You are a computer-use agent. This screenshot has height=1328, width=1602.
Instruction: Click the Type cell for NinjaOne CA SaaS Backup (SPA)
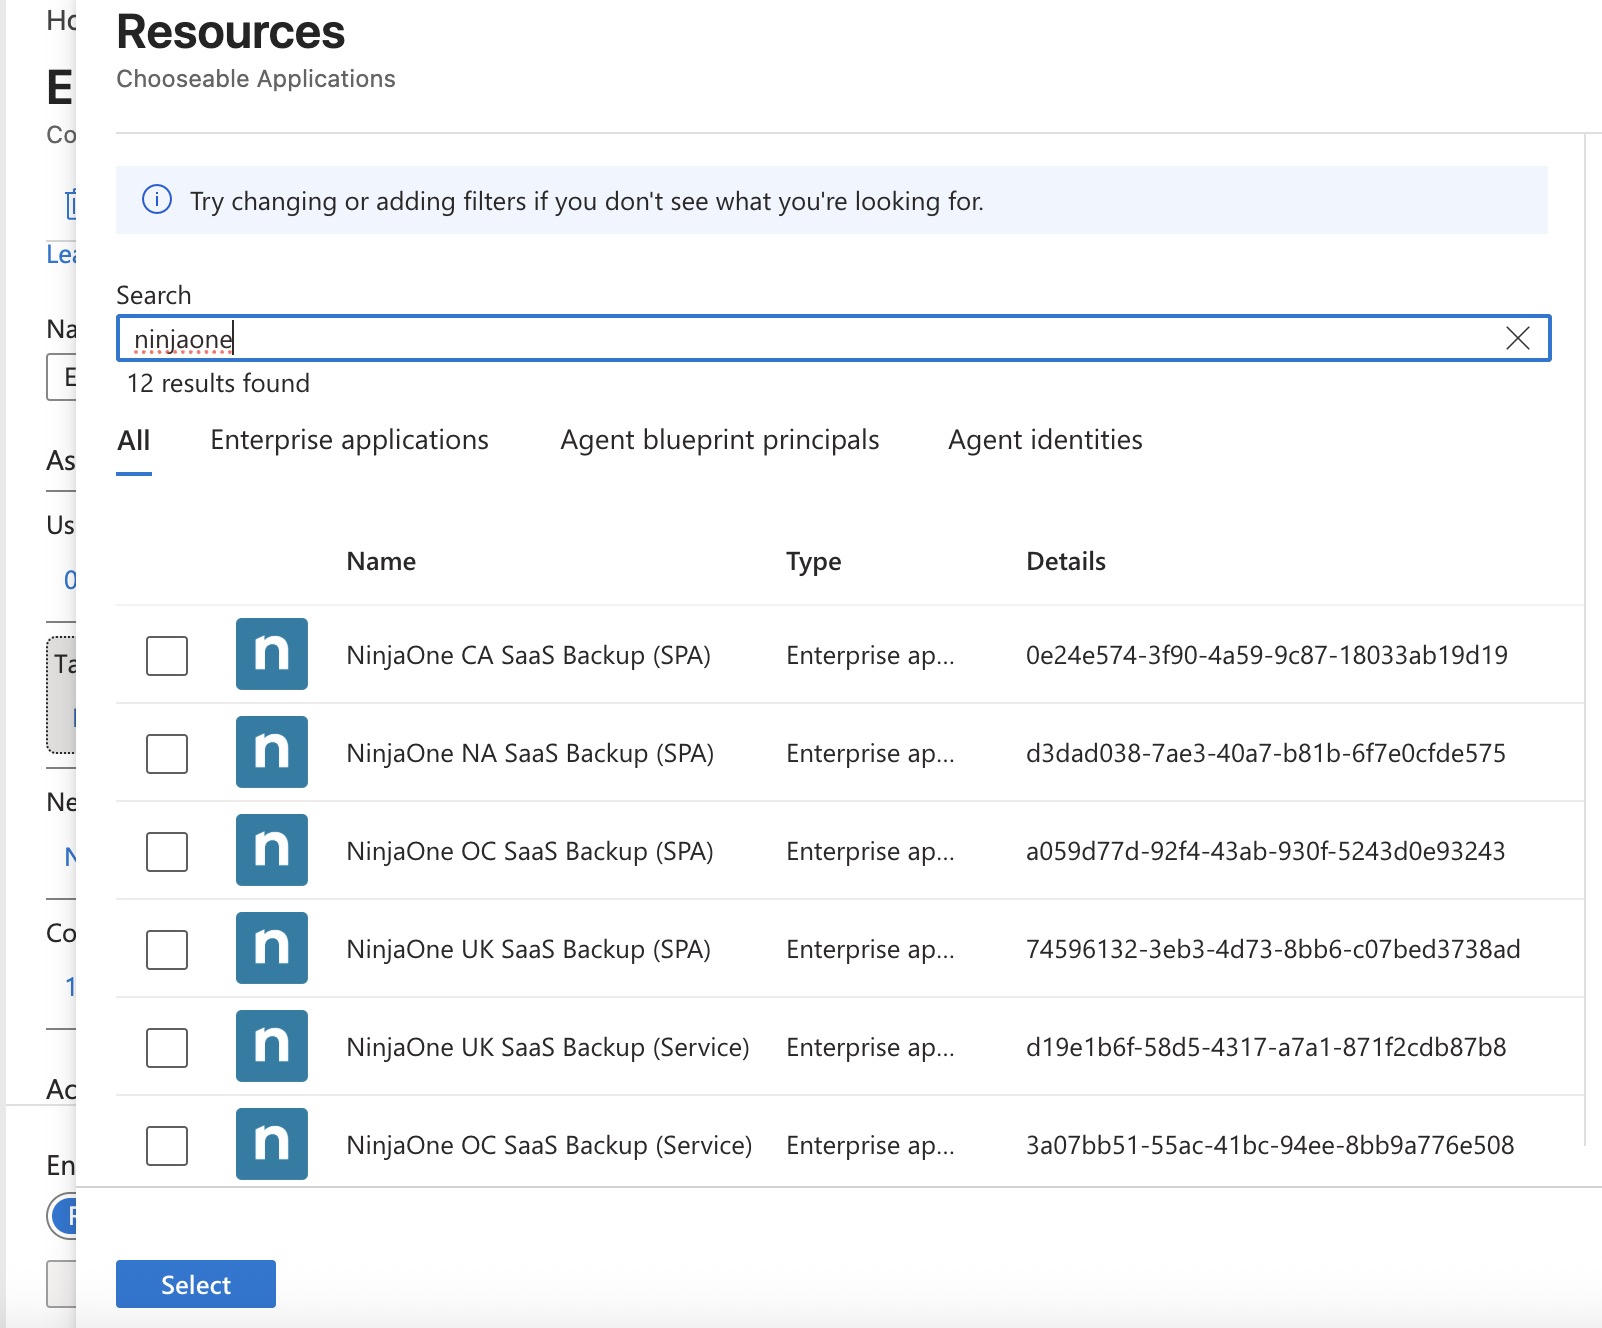[x=870, y=655]
